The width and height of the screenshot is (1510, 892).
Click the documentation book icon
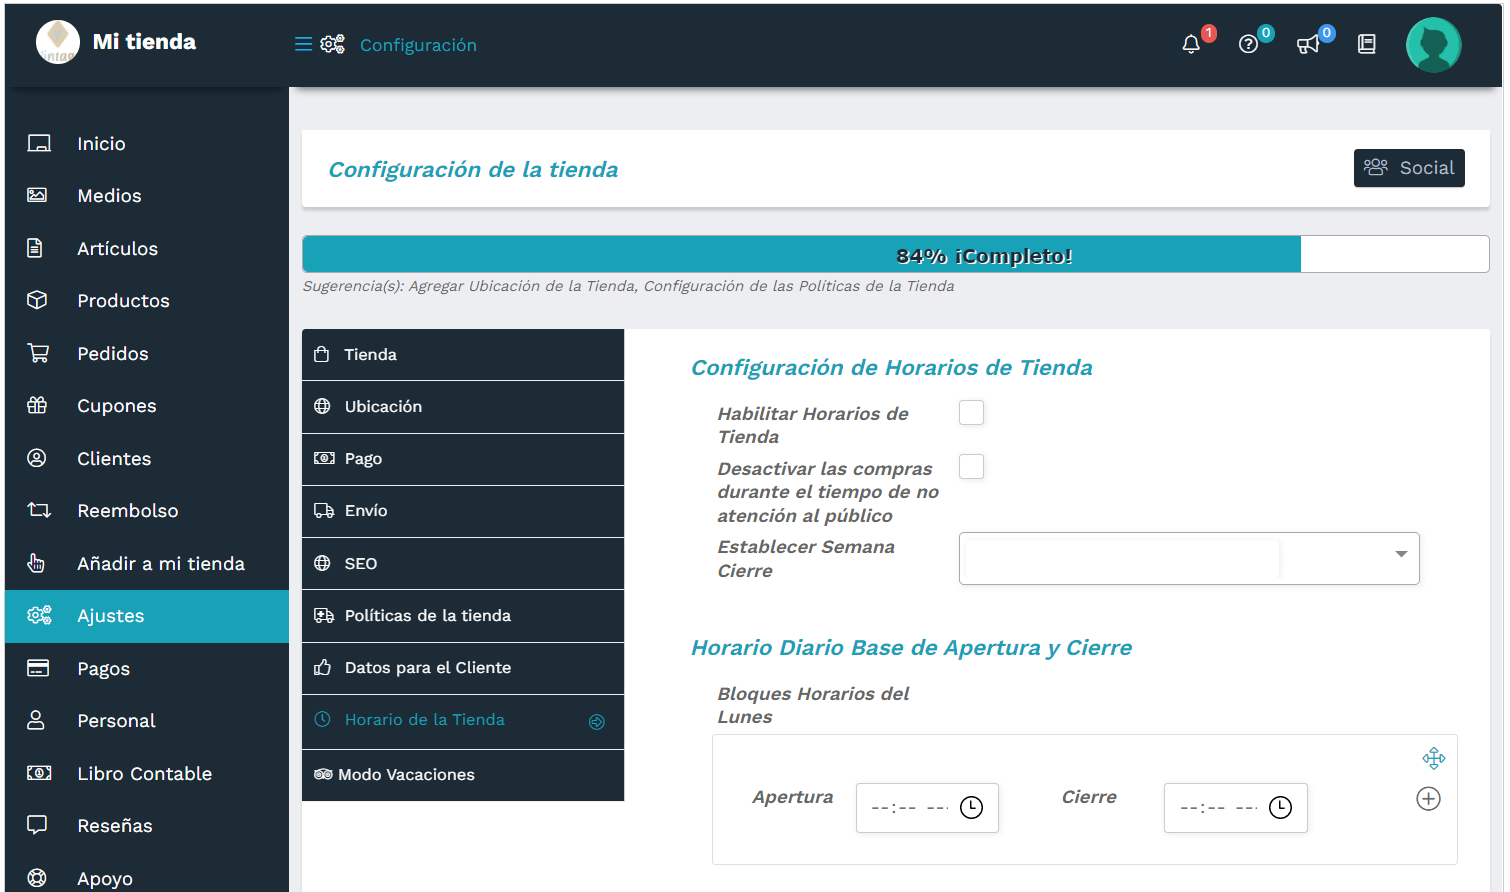point(1366,44)
